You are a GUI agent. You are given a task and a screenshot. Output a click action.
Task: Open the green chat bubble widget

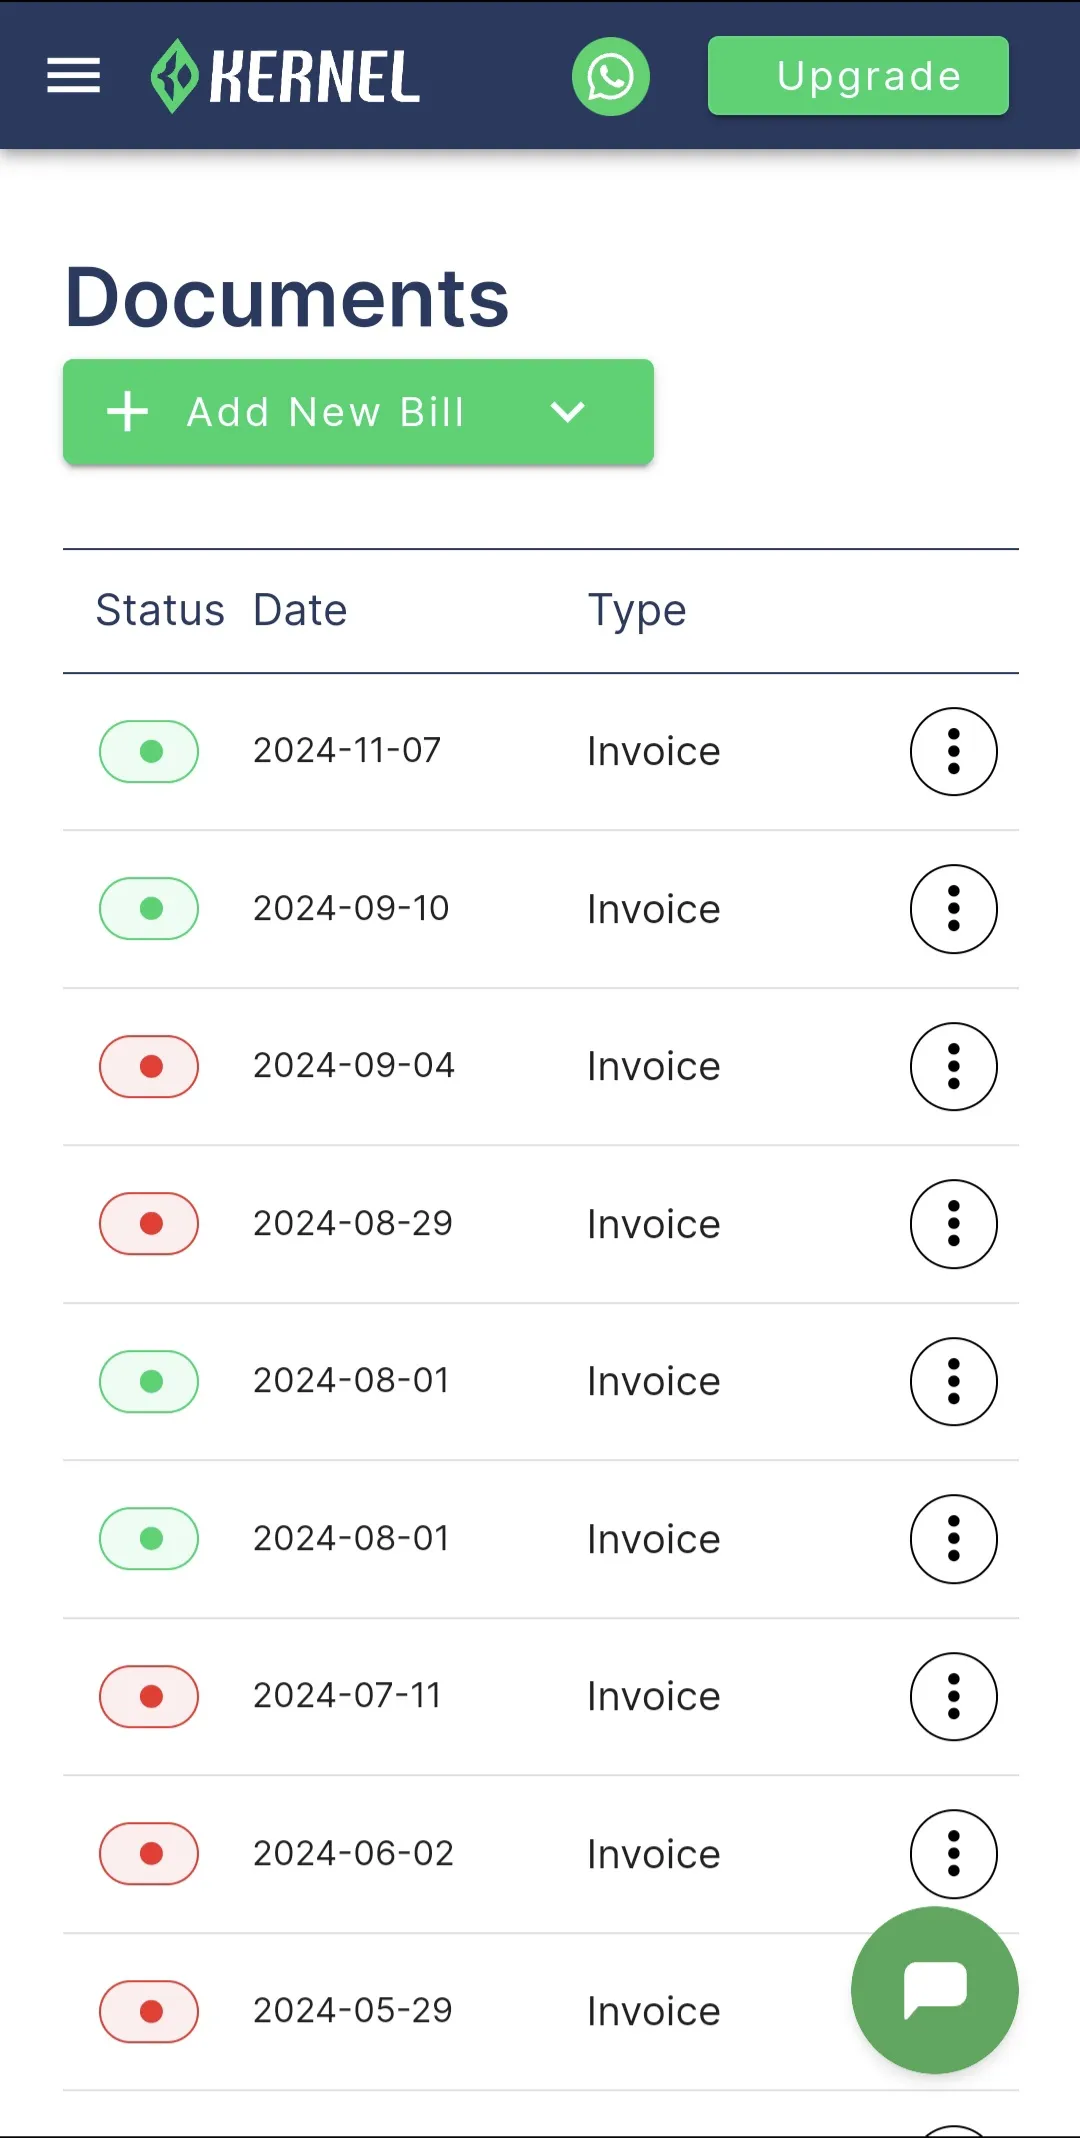(935, 1990)
